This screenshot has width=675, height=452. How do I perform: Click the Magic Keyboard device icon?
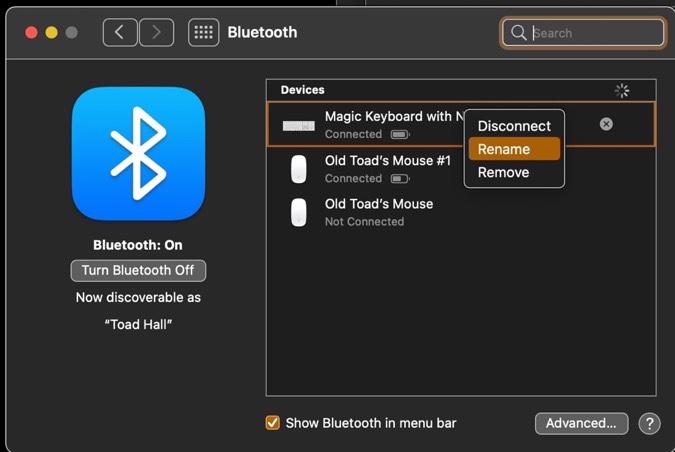(x=298, y=126)
